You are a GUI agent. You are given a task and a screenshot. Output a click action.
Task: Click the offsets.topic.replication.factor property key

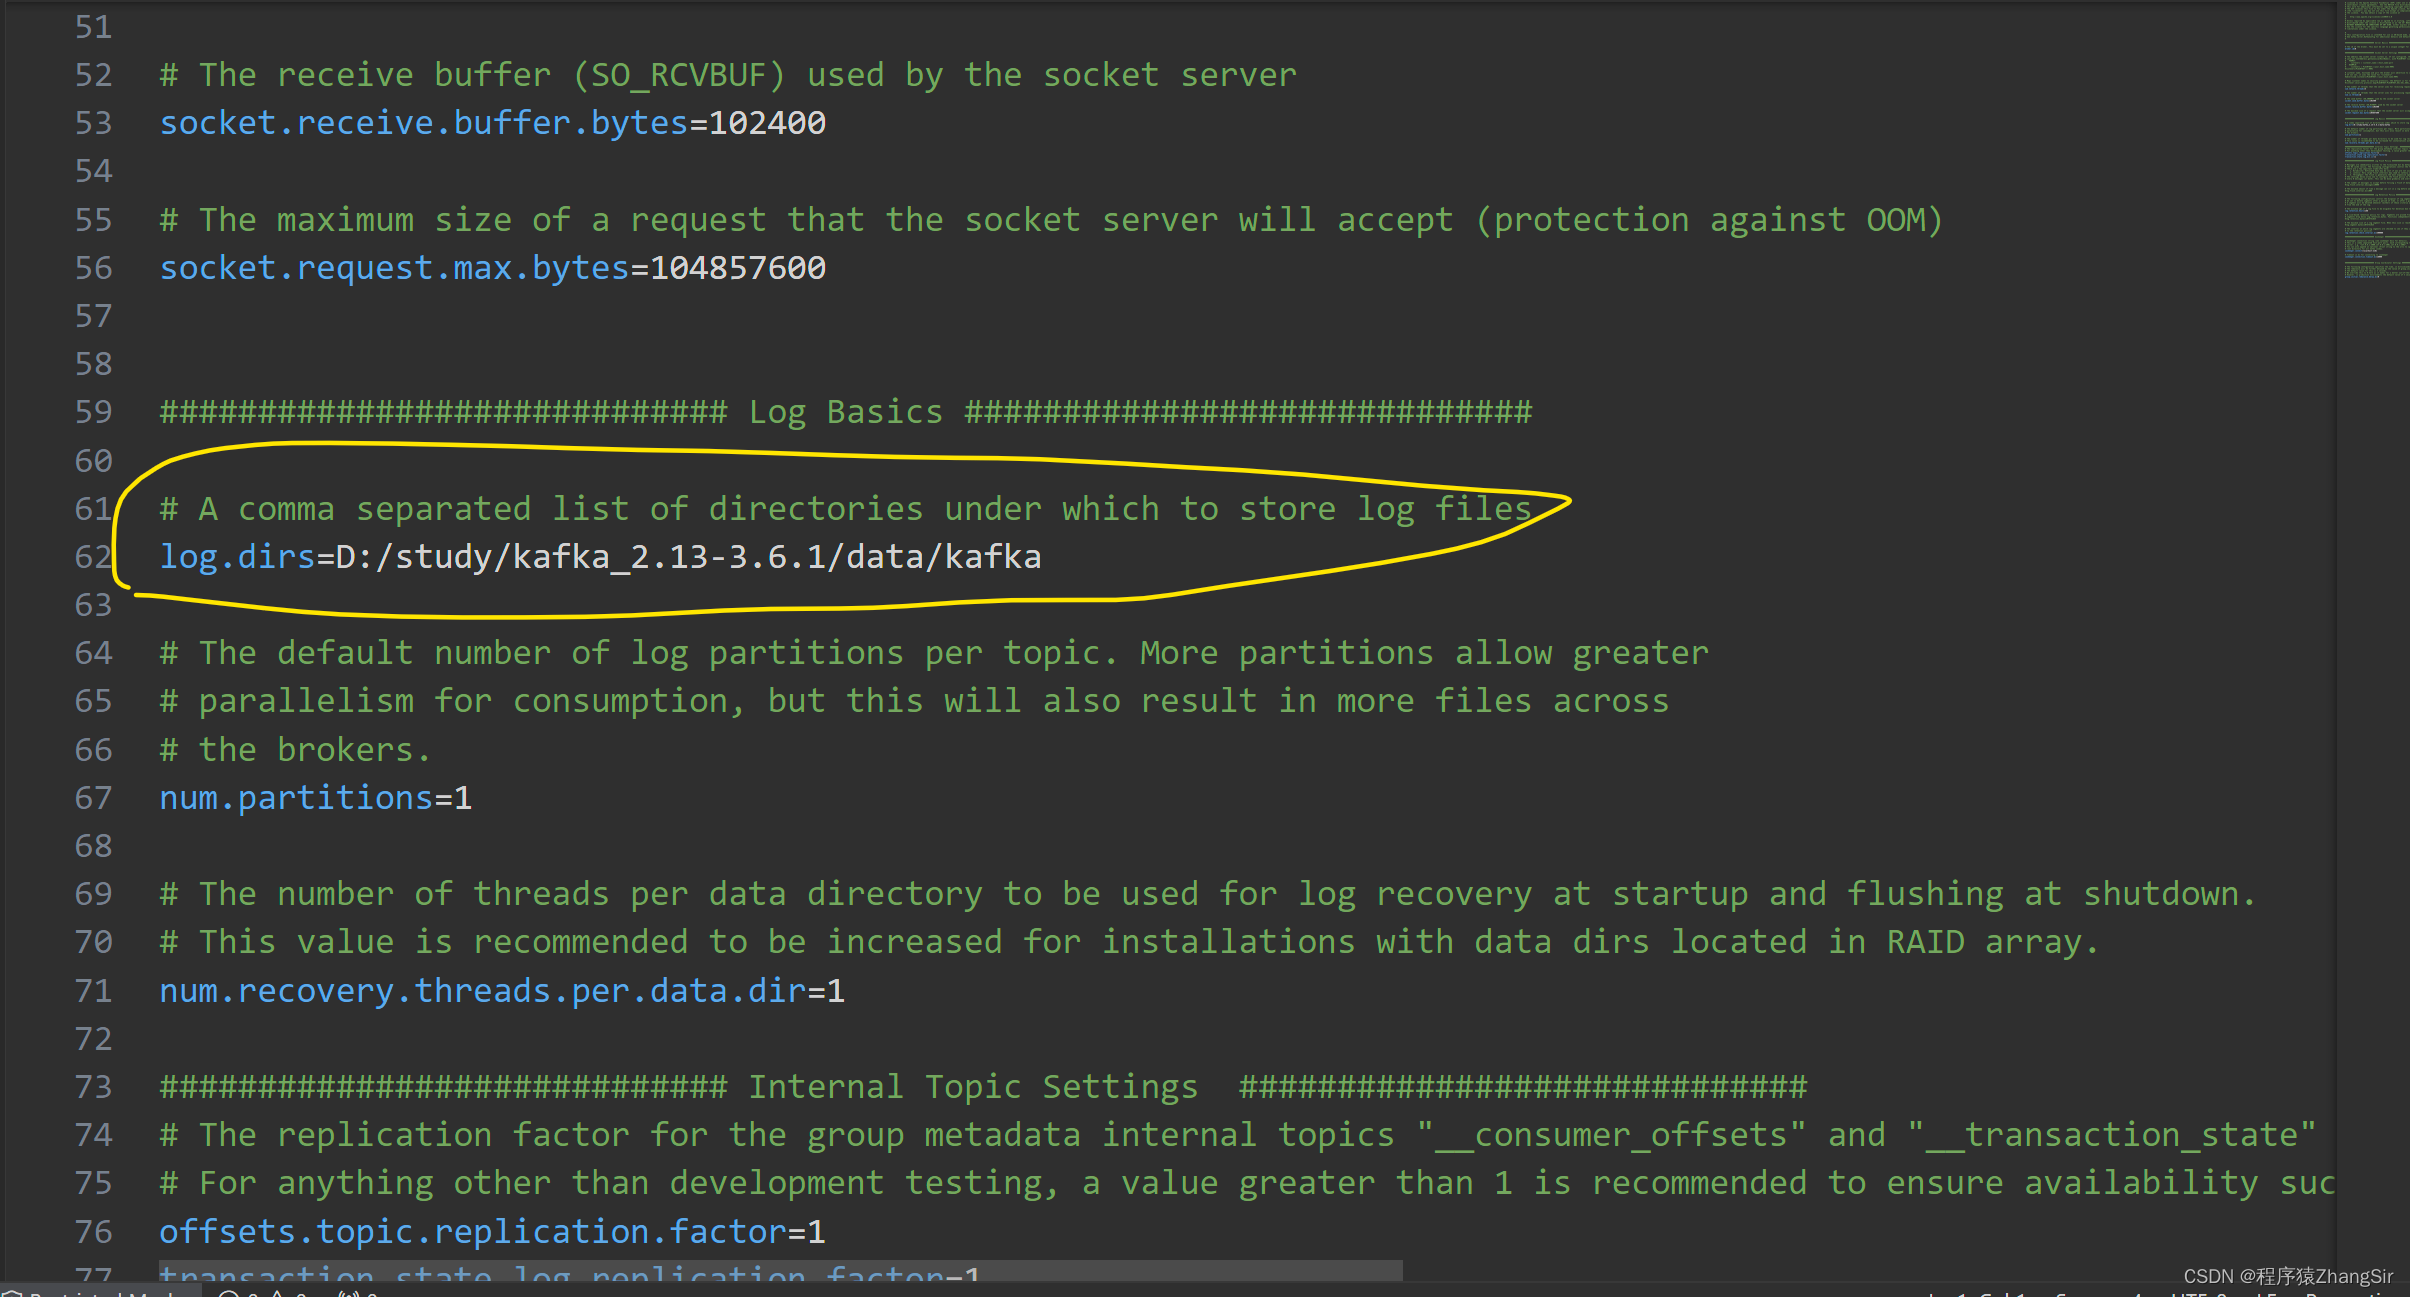[x=473, y=1232]
